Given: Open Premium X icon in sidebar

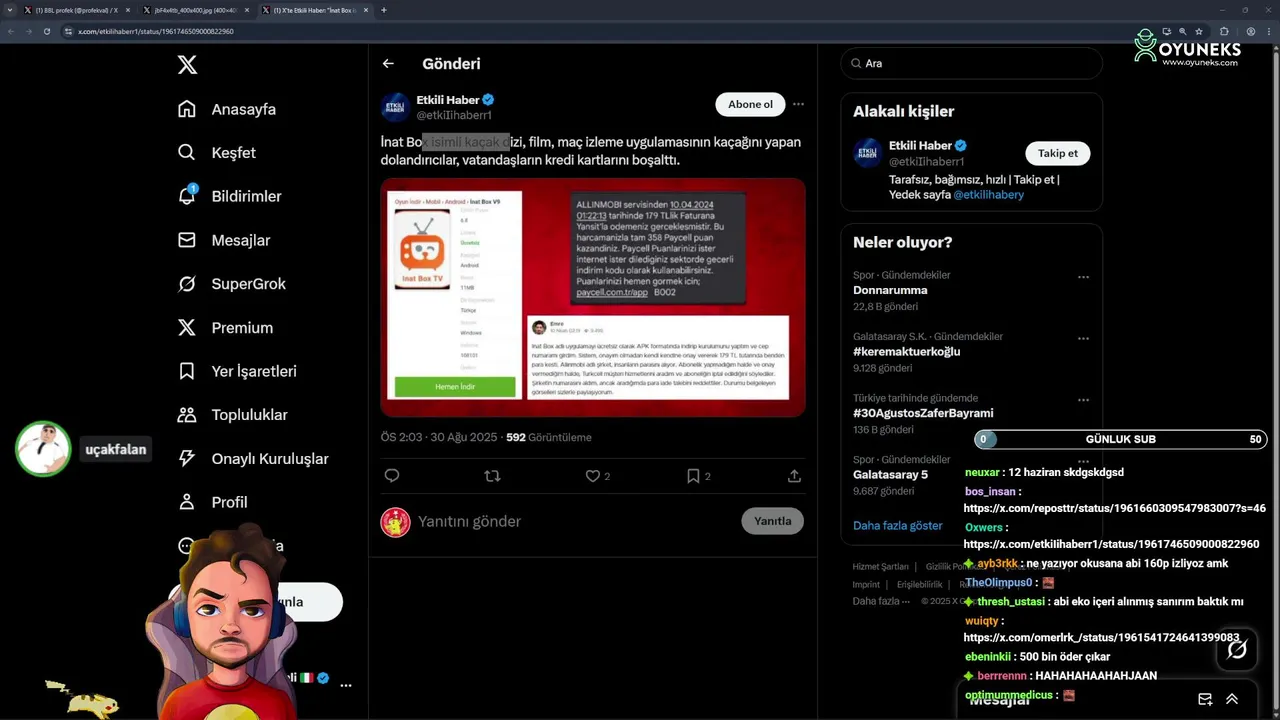Looking at the screenshot, I should pyautogui.click(x=187, y=327).
